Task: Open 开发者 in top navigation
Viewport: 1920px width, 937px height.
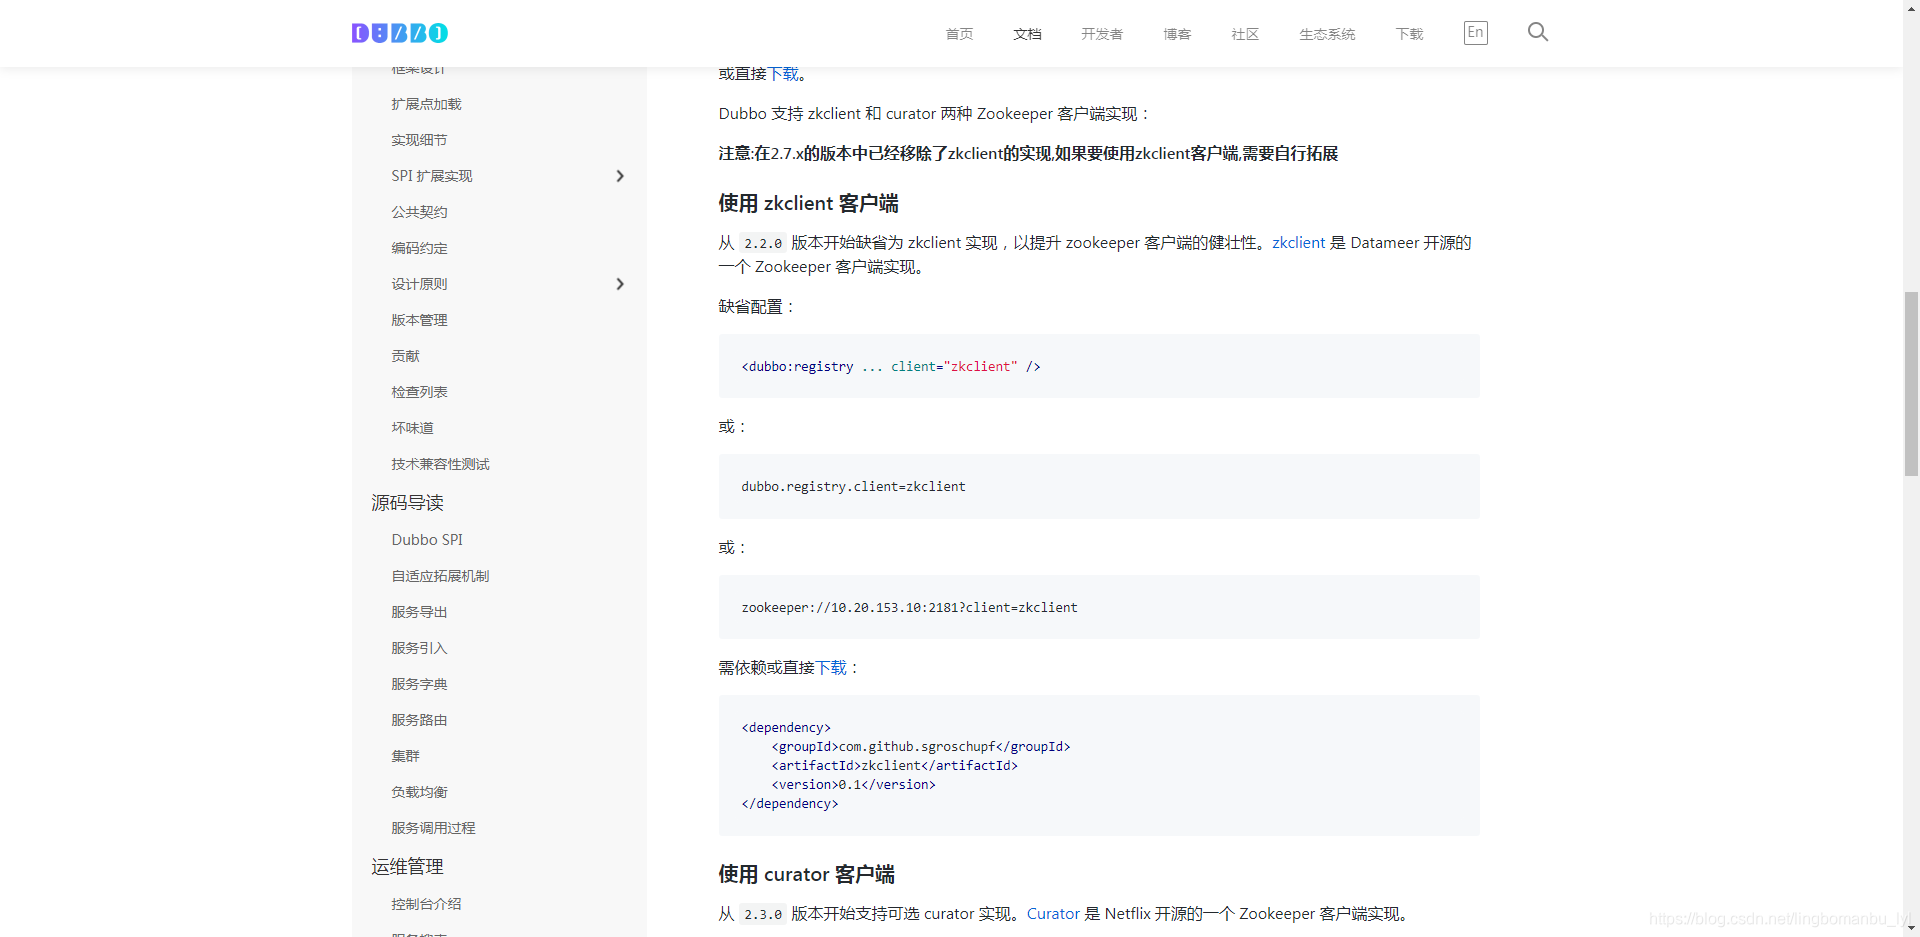Action: [x=1101, y=34]
